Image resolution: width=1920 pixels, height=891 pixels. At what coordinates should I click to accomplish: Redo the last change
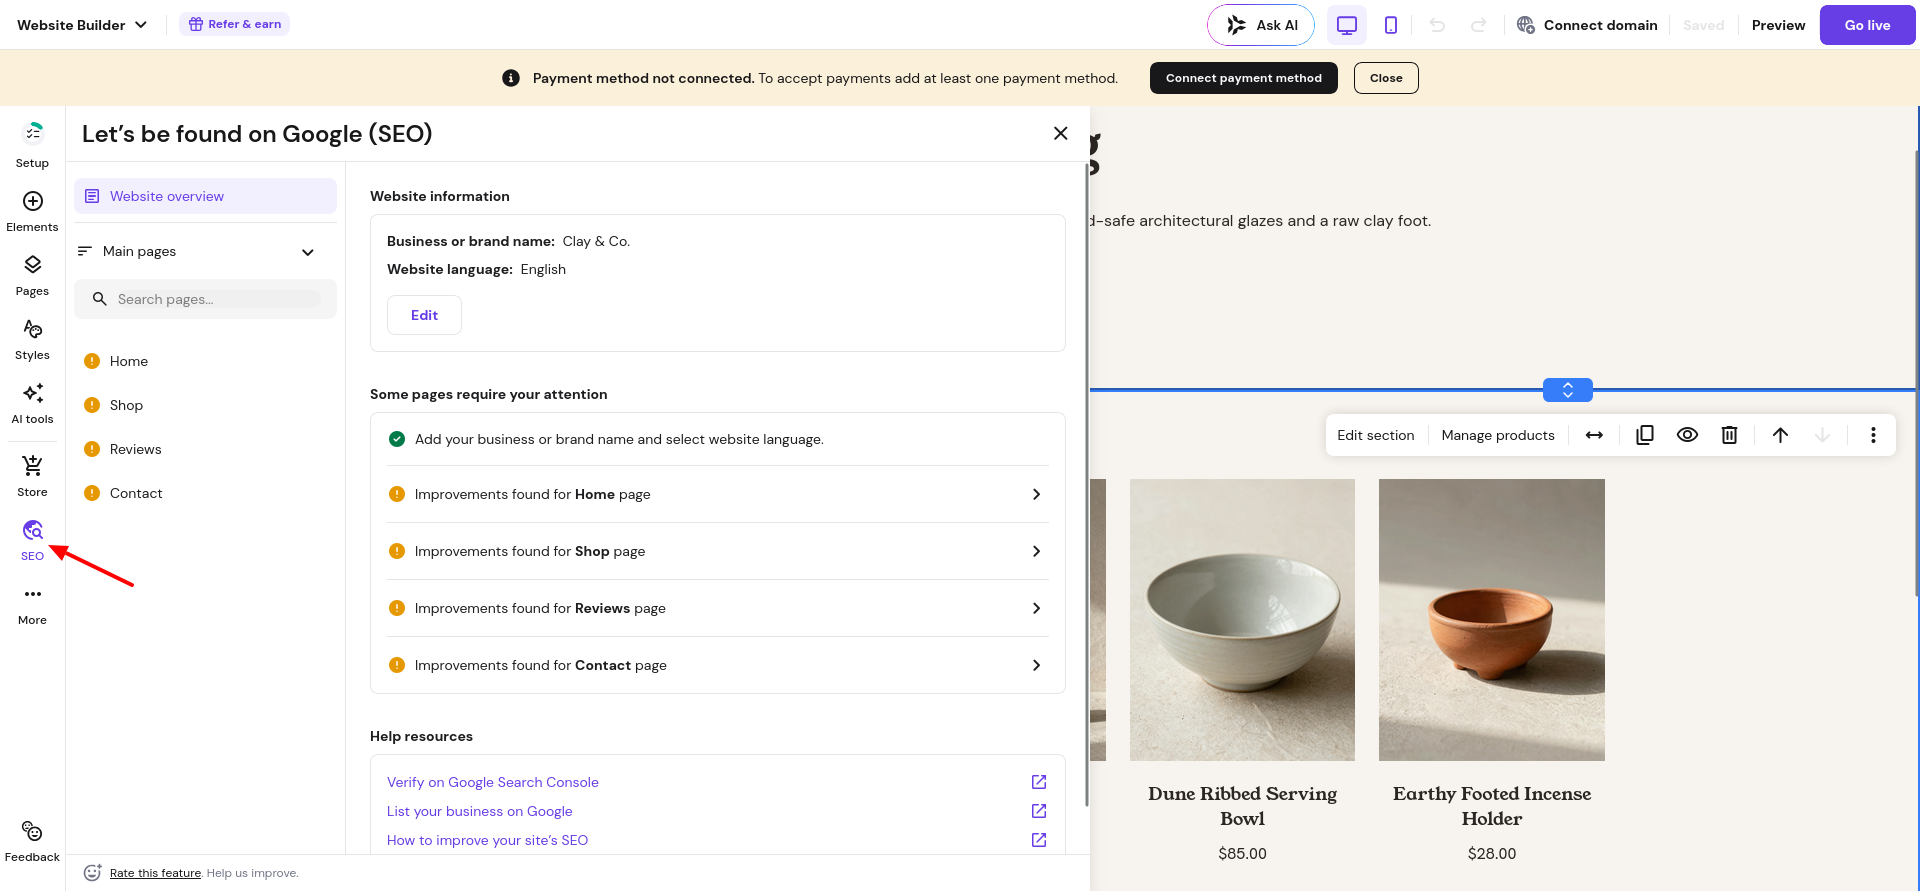click(1478, 25)
